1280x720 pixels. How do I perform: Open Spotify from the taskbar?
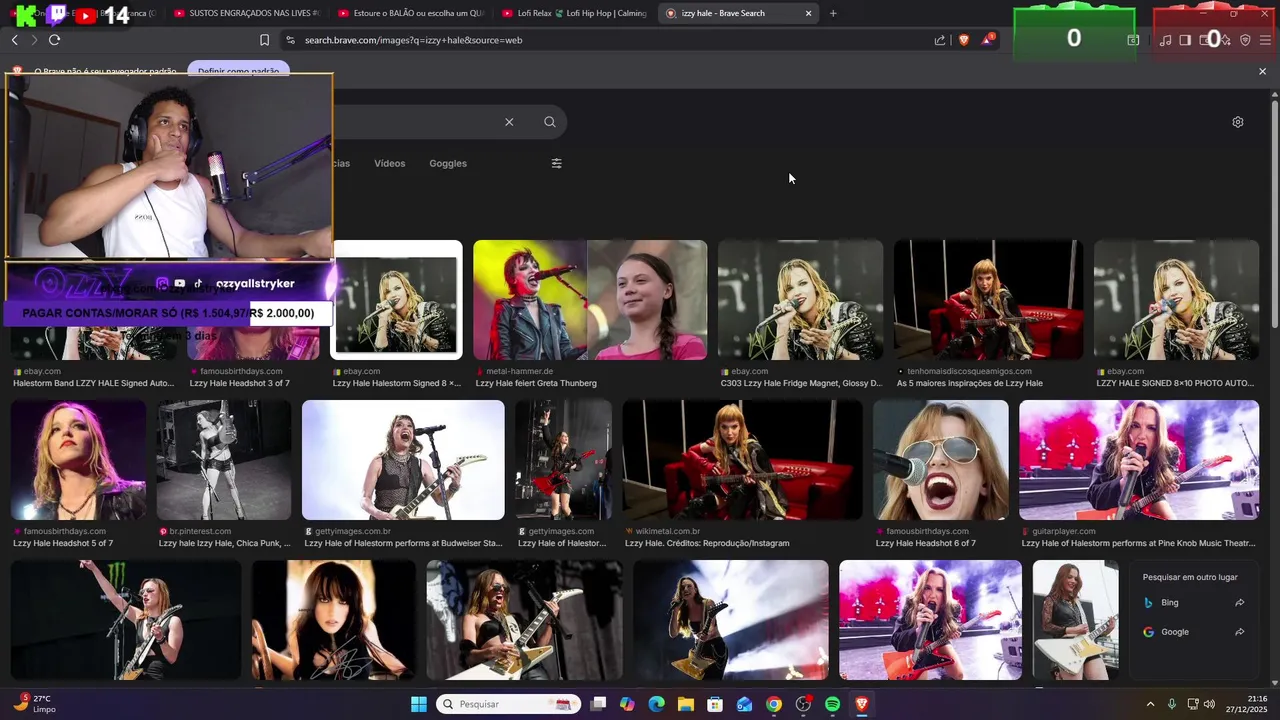832,704
